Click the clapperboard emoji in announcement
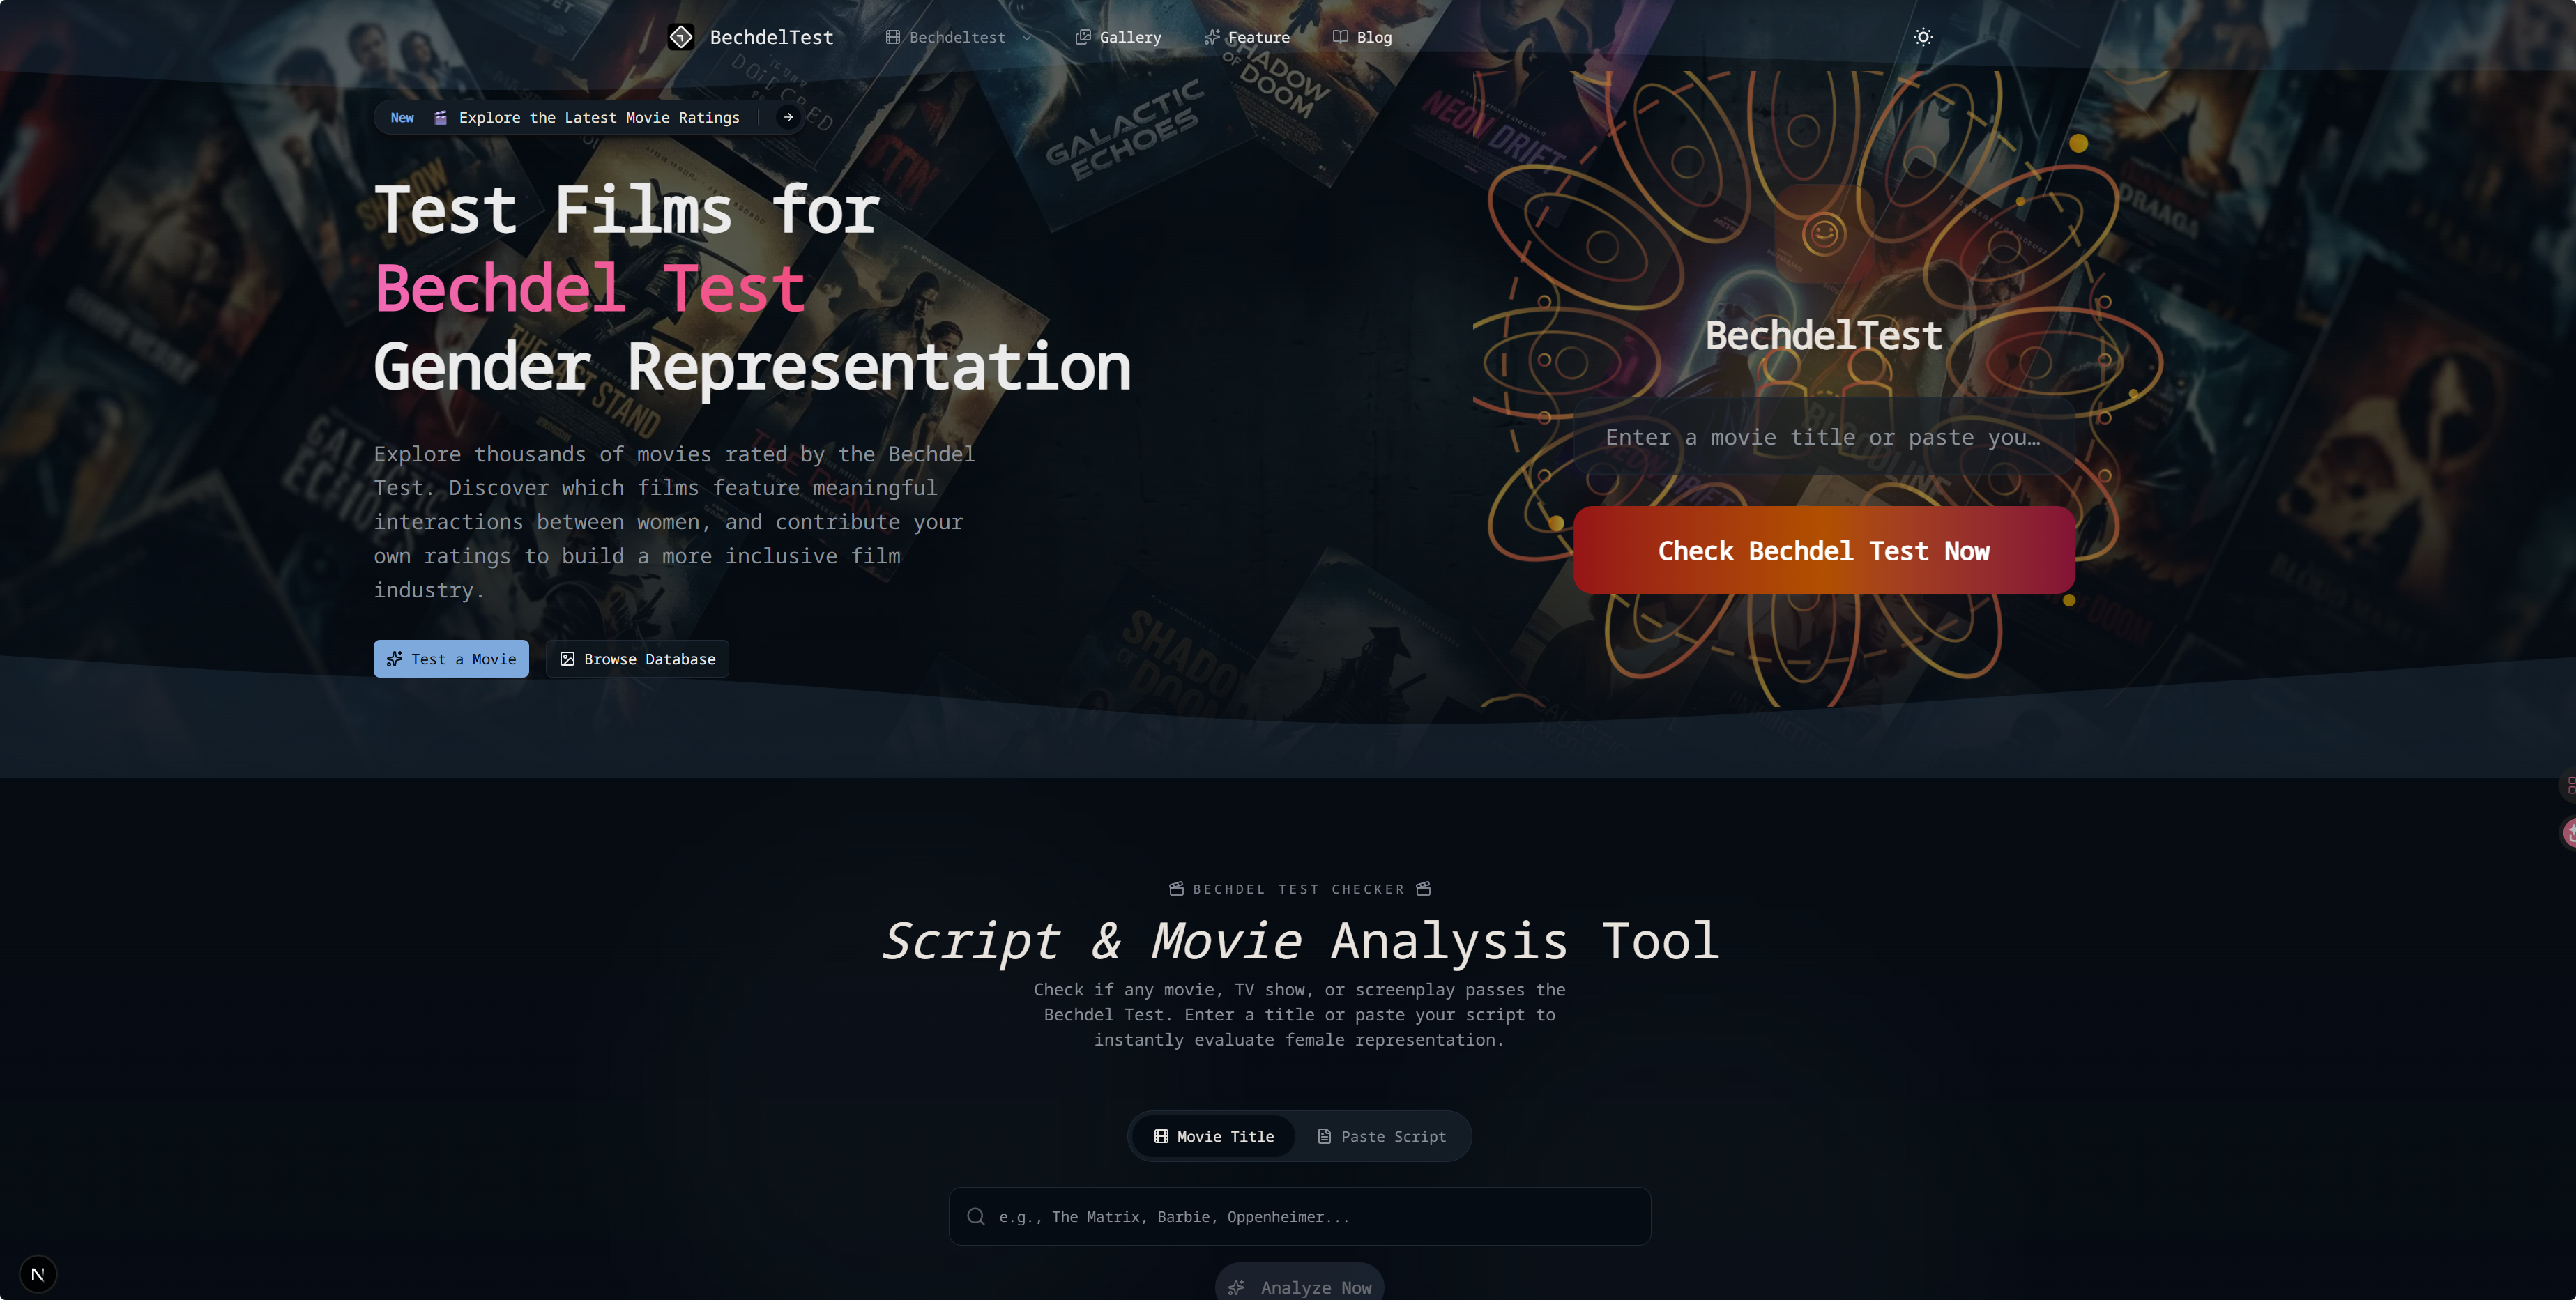 pos(440,117)
